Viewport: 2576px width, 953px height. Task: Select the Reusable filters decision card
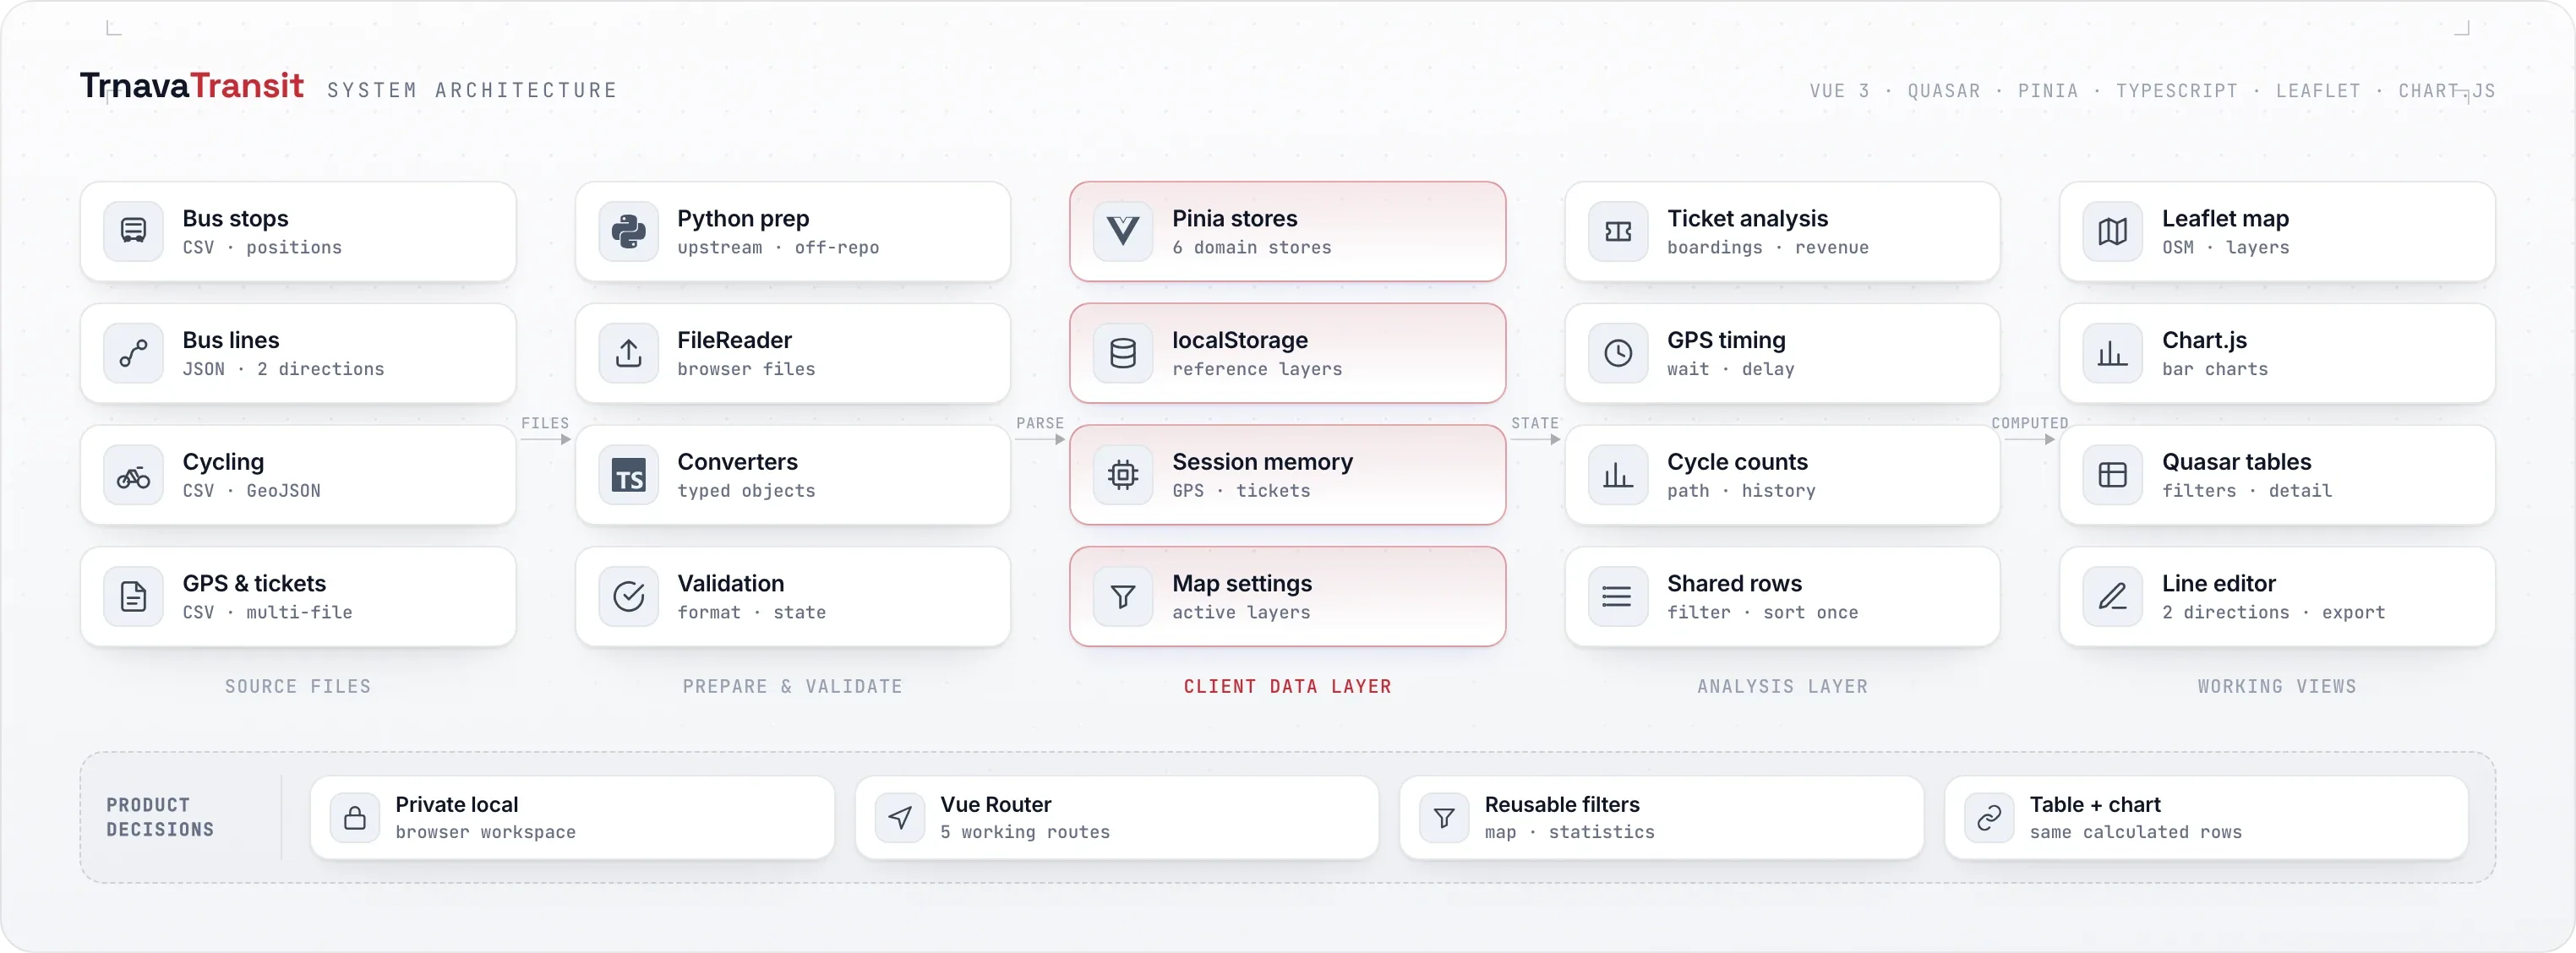click(x=1661, y=818)
